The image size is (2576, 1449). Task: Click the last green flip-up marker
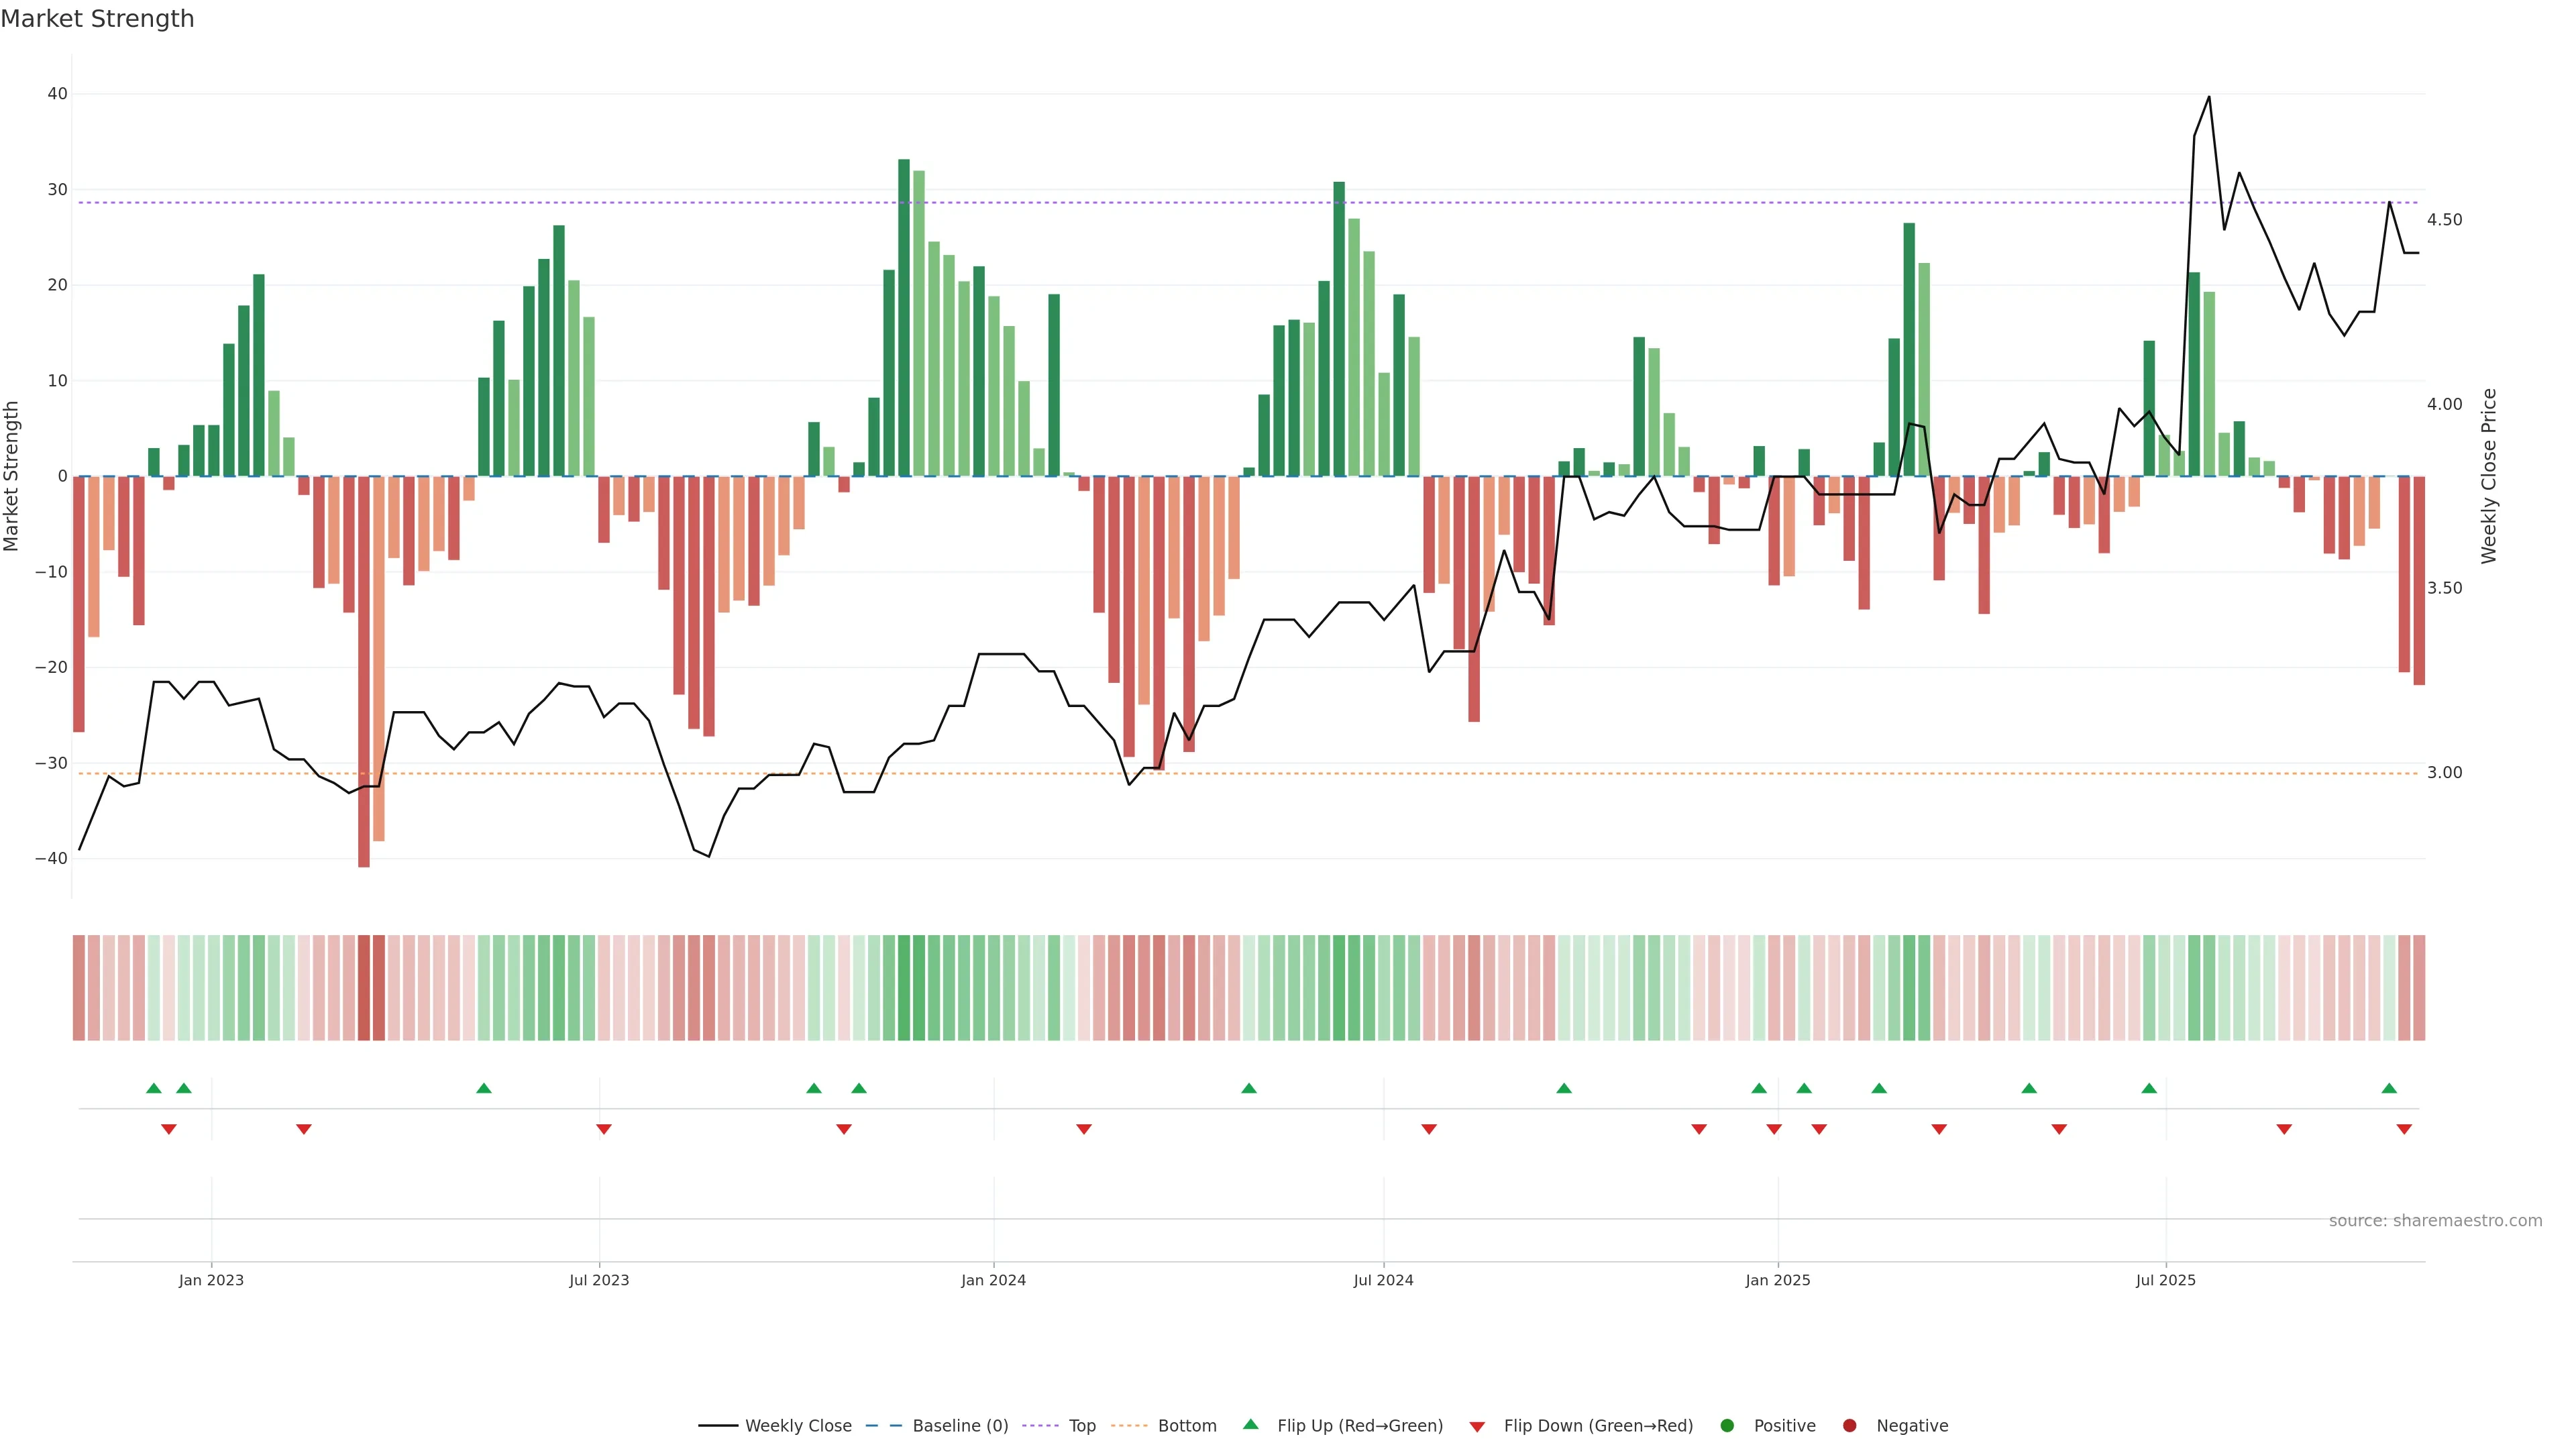point(2389,1088)
